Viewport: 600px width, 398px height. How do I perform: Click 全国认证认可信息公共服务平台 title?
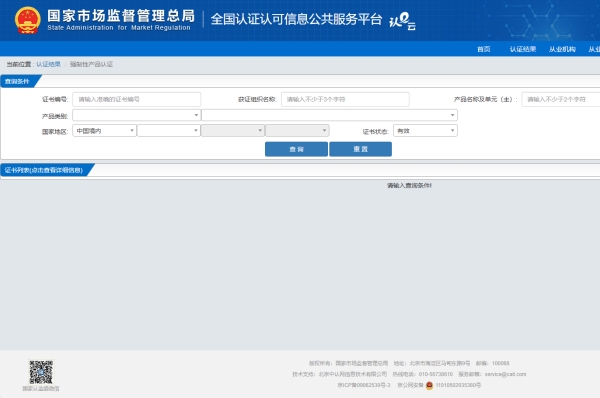point(296,19)
